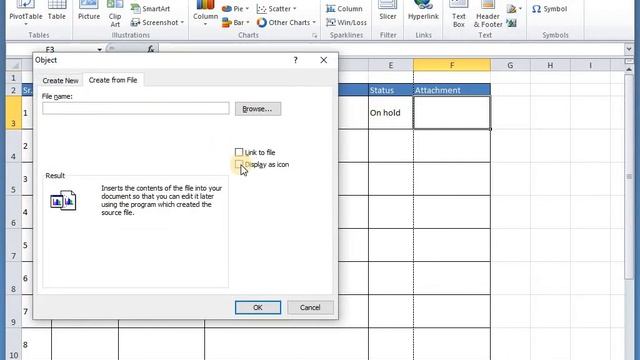The image size is (640, 360).
Task: Insert a SmartArt graphic
Action: click(151, 9)
